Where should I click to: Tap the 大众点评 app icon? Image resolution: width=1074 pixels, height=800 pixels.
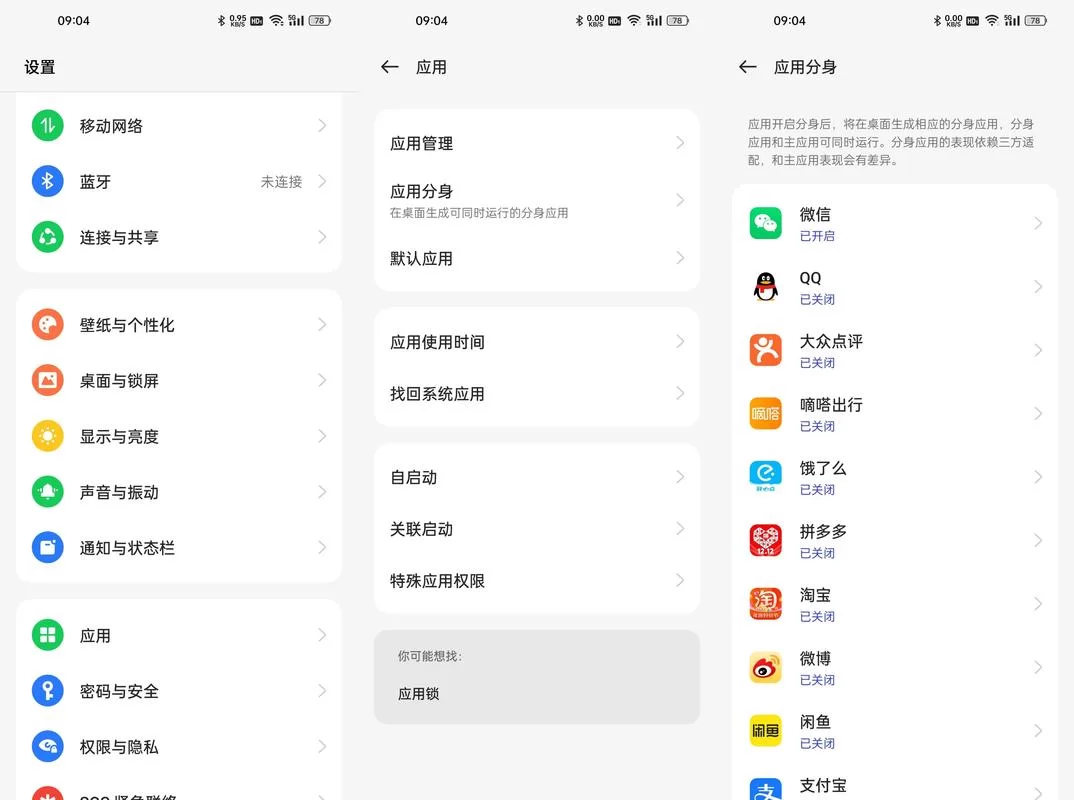point(766,350)
